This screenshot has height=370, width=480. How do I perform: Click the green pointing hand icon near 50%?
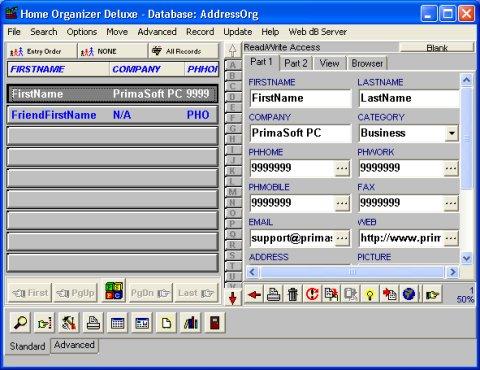[432, 294]
